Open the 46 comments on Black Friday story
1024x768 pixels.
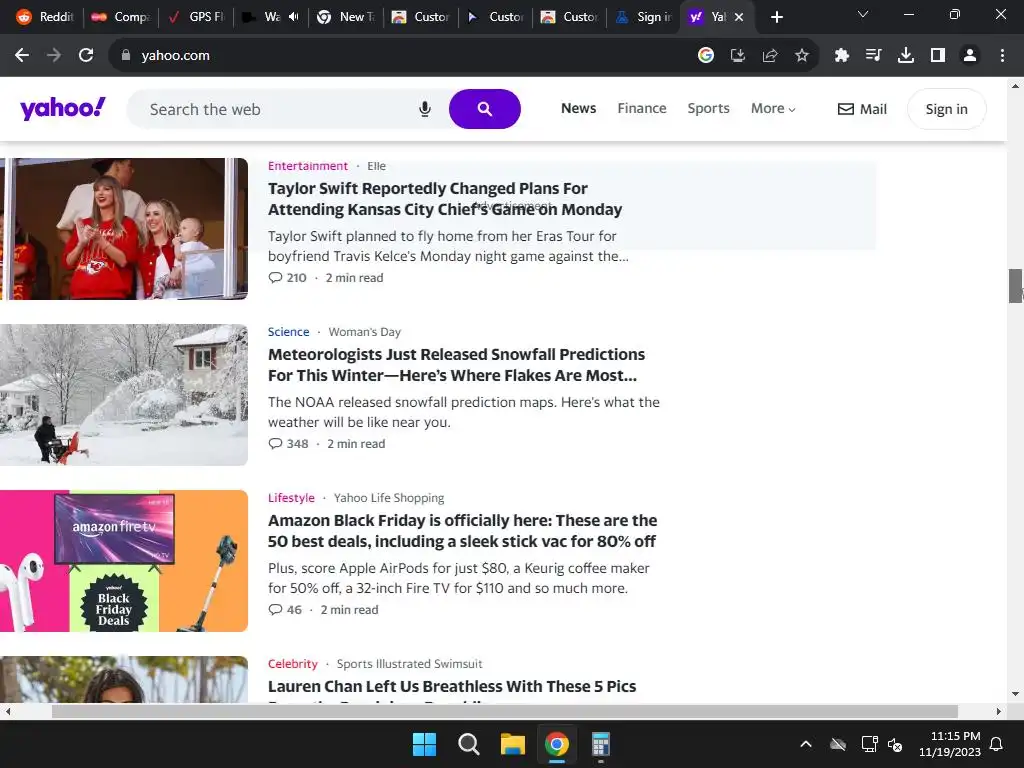(x=285, y=609)
